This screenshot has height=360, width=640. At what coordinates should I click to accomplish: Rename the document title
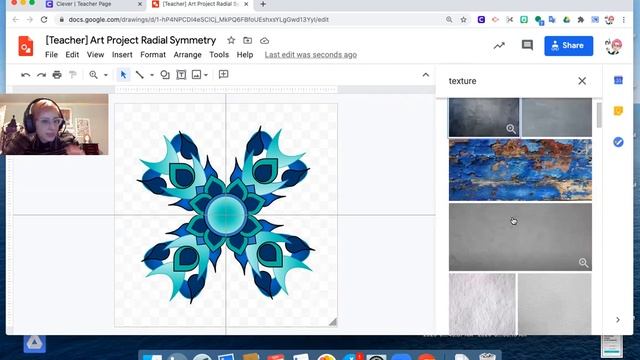pos(131,40)
